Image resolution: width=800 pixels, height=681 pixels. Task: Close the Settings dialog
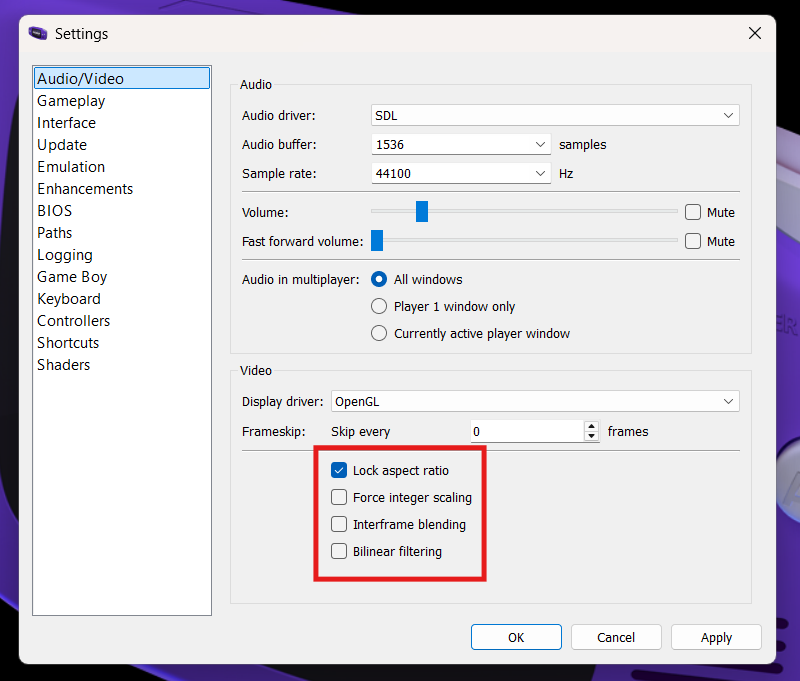[x=755, y=33]
